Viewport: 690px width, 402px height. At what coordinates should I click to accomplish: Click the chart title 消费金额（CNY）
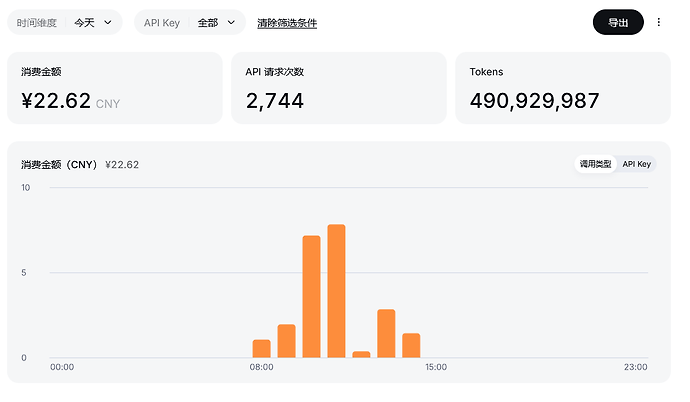pyautogui.click(x=59, y=164)
